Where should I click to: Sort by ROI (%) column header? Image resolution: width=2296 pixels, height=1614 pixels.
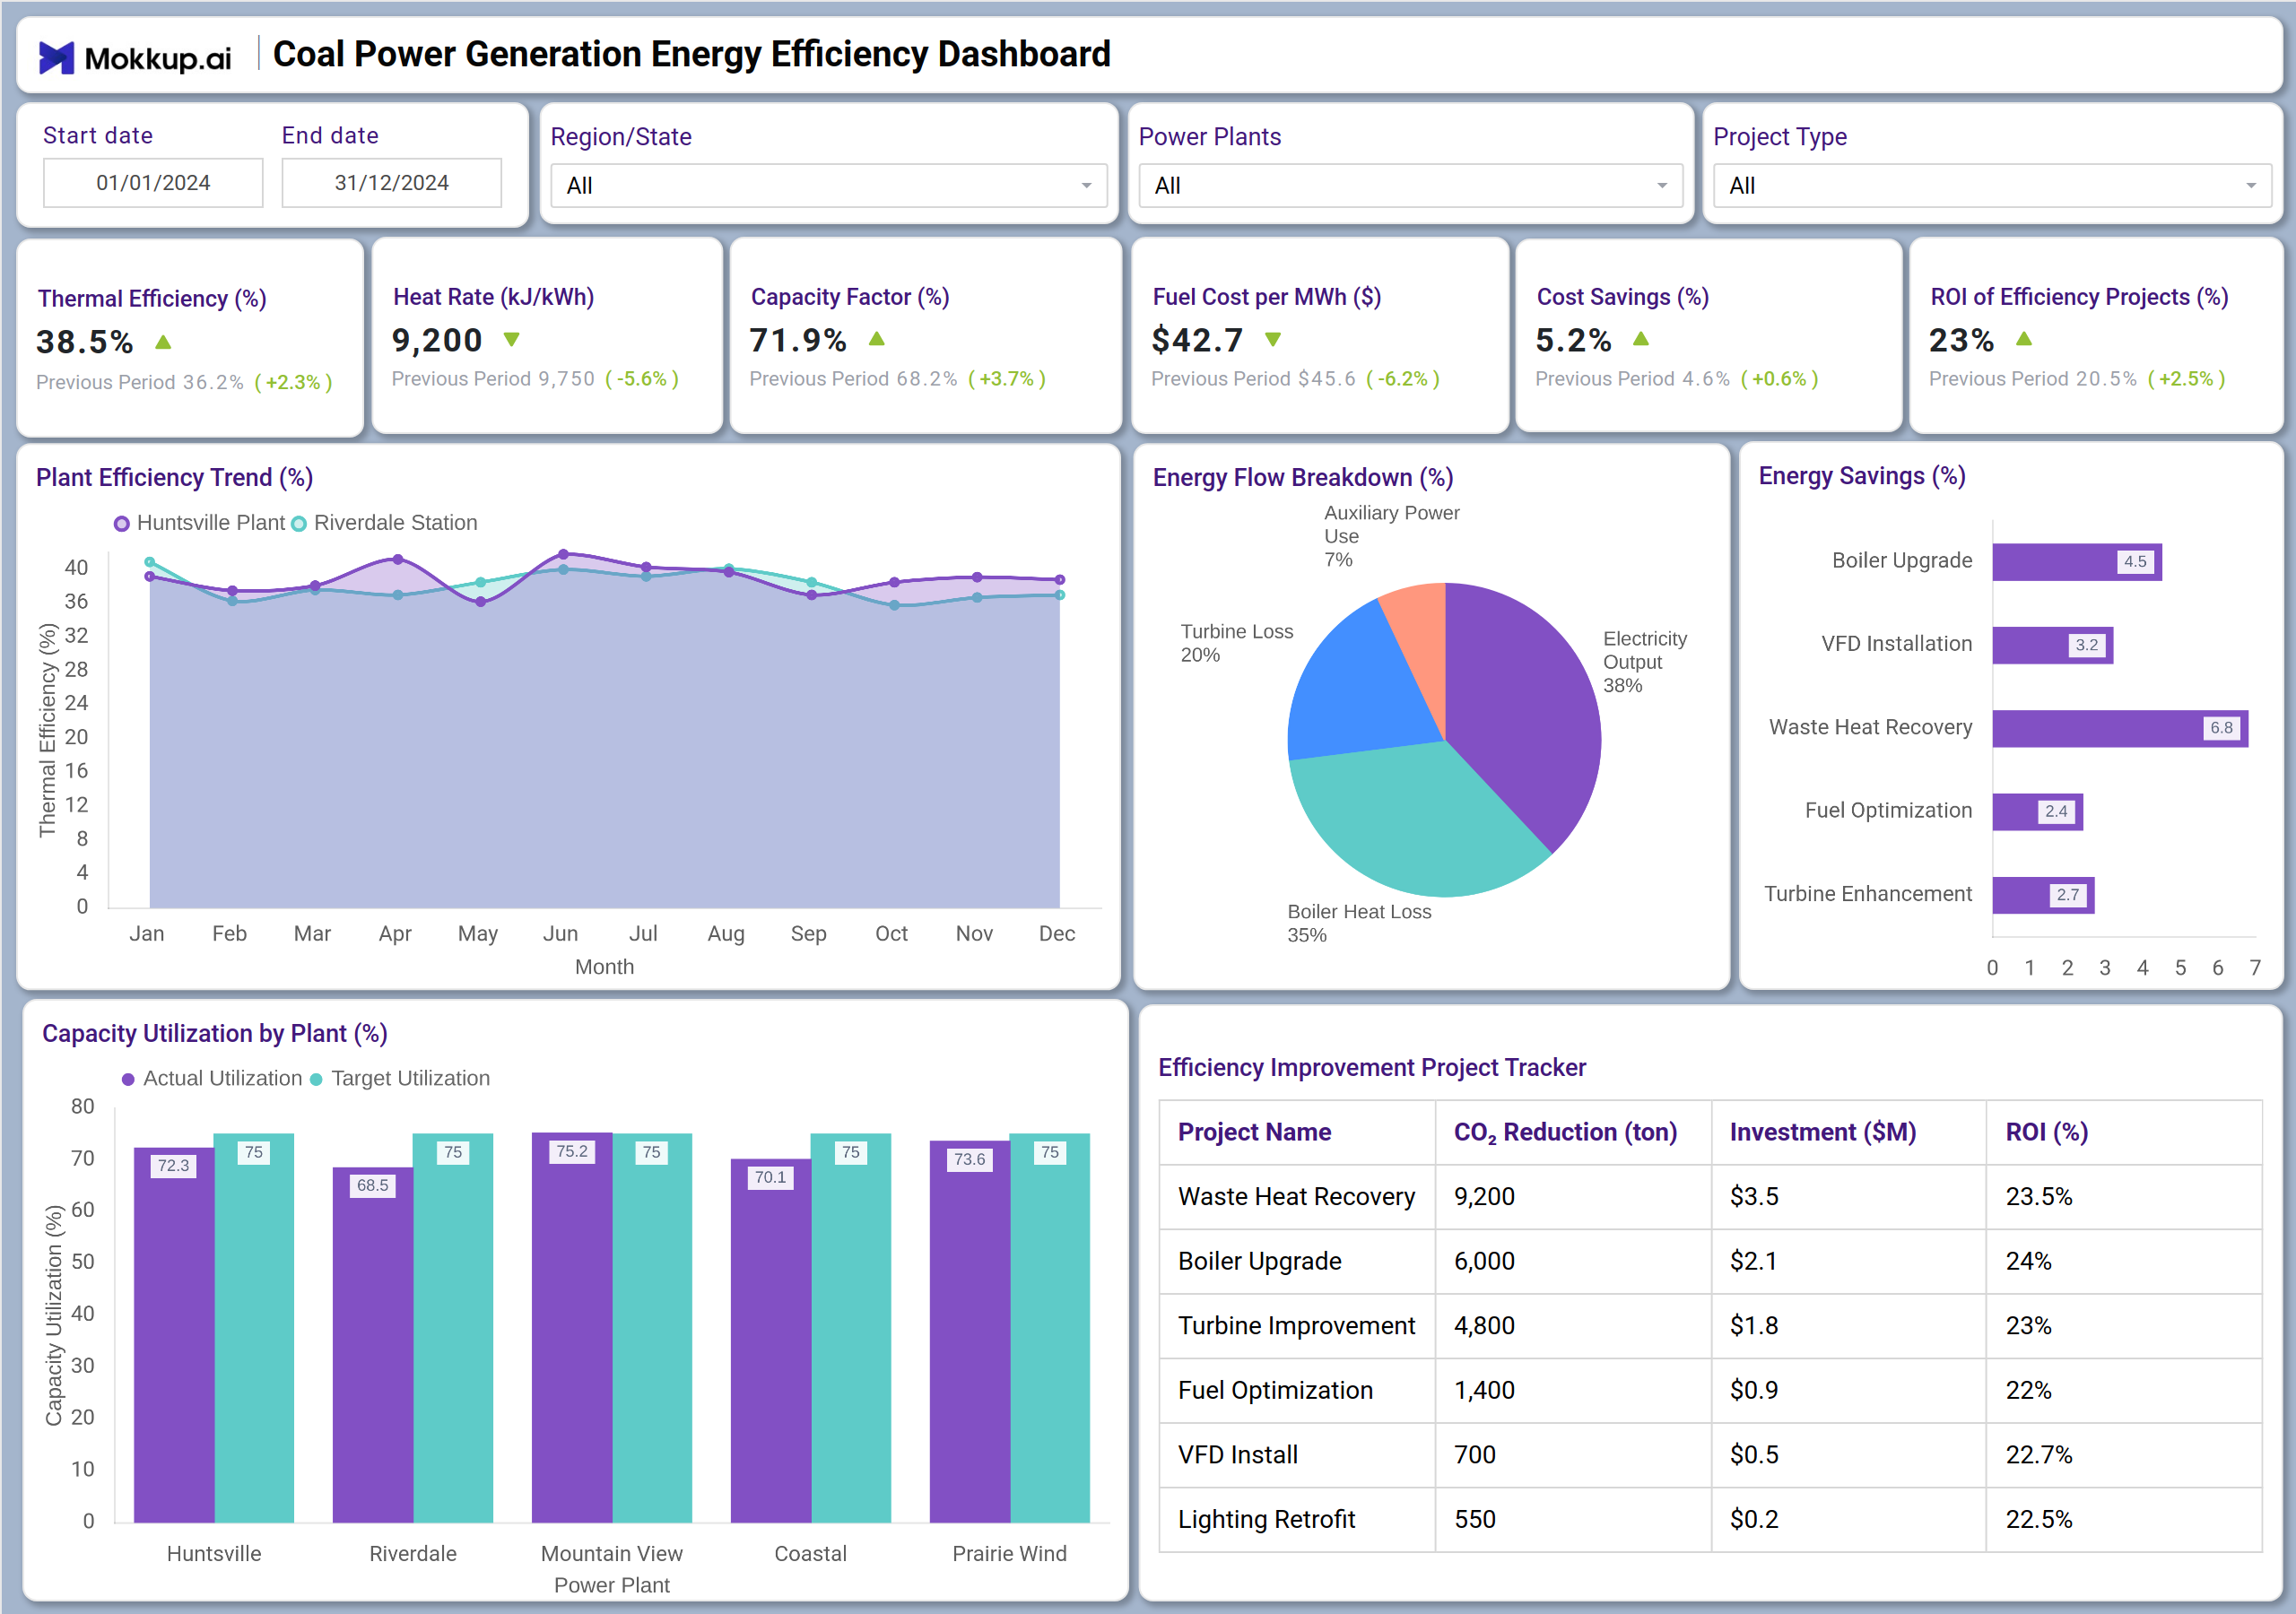point(2046,1132)
